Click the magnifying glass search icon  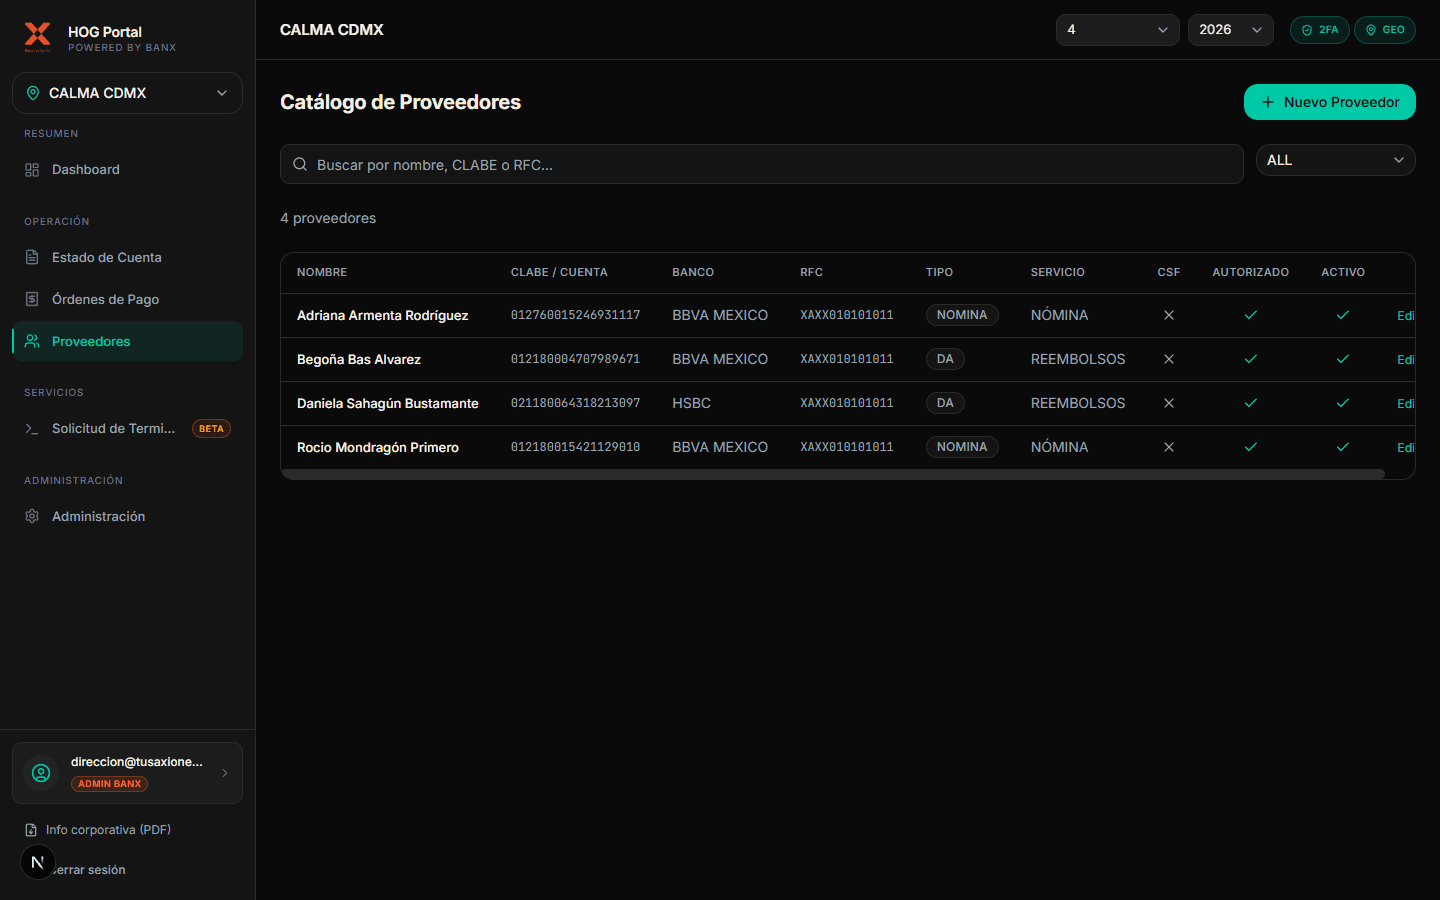point(300,164)
